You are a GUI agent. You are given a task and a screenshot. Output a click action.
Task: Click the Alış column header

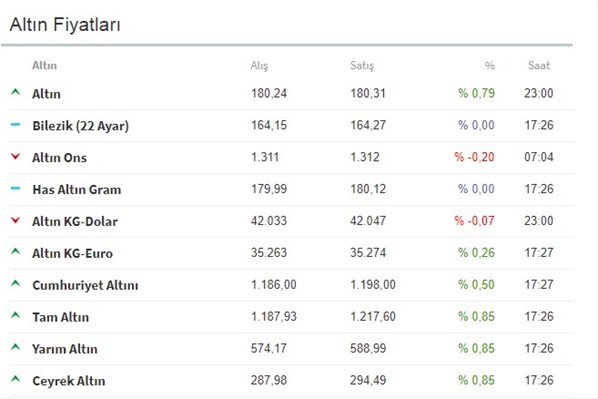pos(259,66)
